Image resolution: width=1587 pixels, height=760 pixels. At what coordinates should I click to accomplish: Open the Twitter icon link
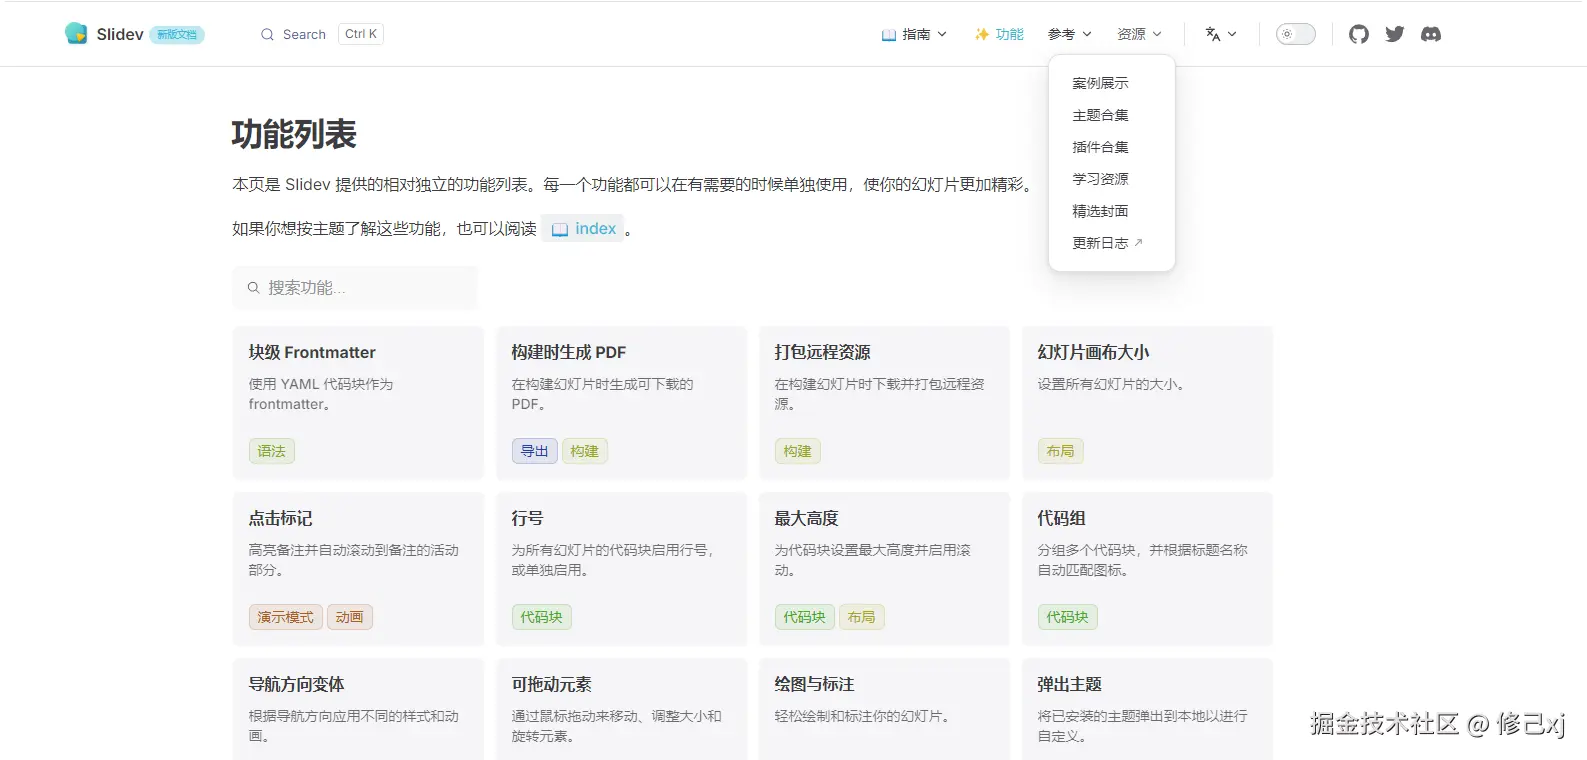pyautogui.click(x=1395, y=34)
